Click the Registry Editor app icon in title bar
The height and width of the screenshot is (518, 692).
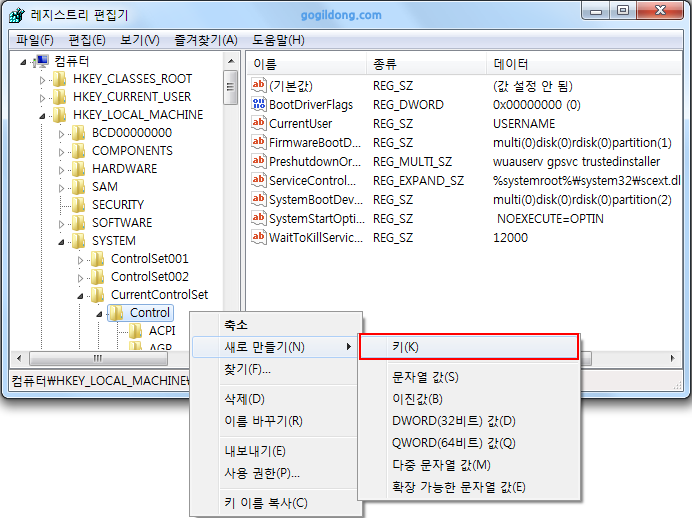17,15
